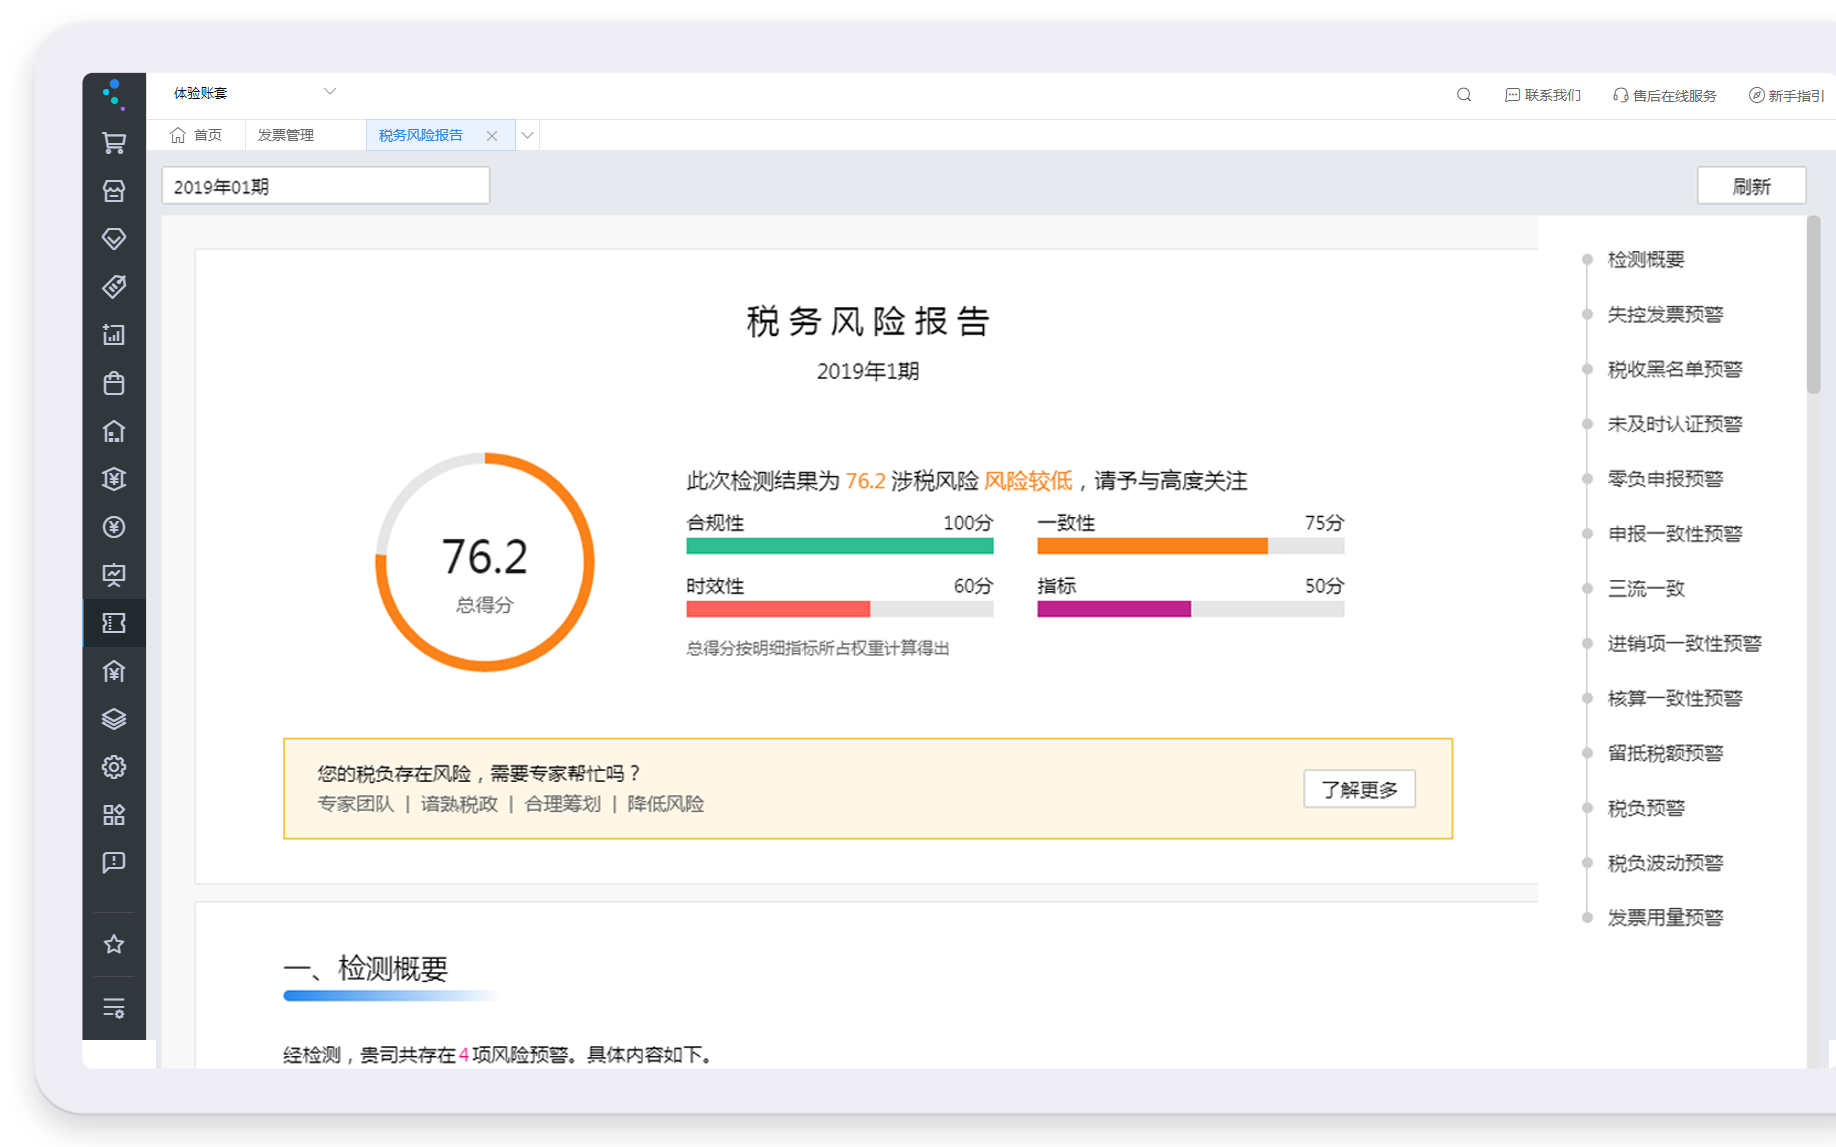Close the 税务风险报告 tab
This screenshot has width=1836, height=1147.
click(x=492, y=136)
